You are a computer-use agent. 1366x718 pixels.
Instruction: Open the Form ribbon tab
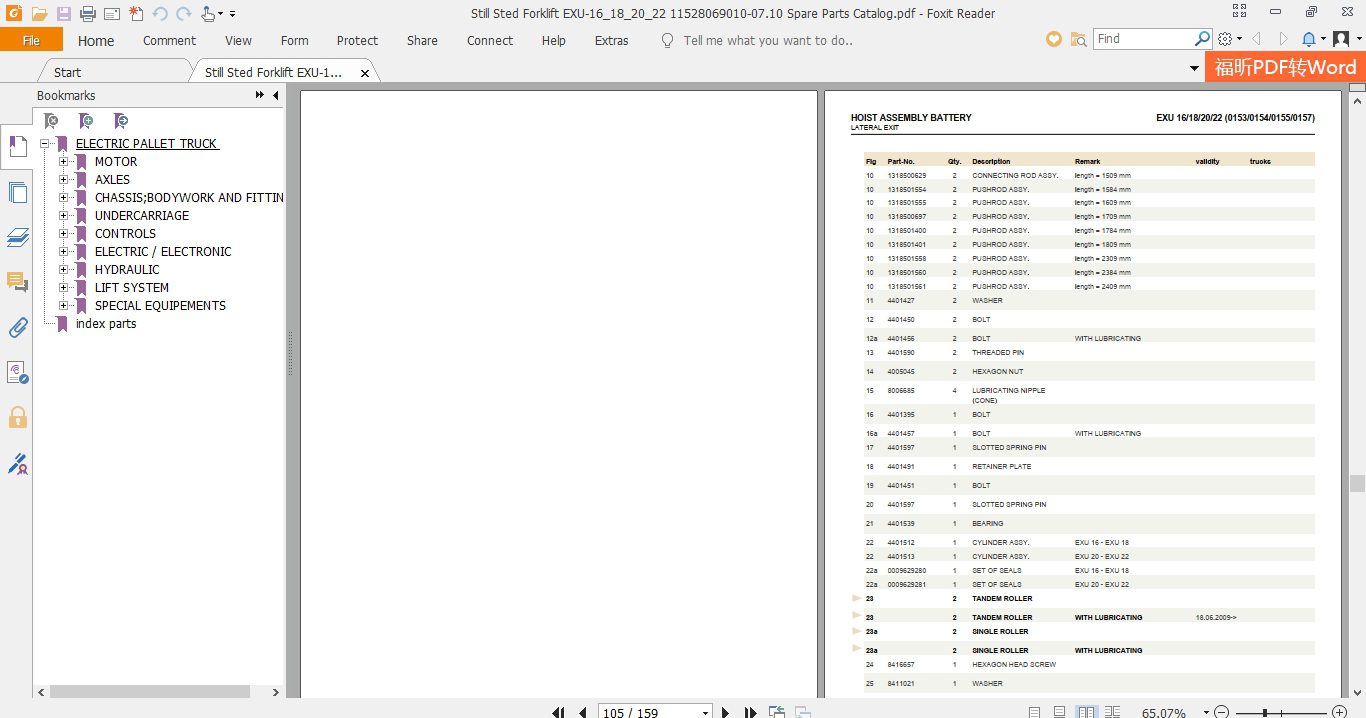coord(294,41)
